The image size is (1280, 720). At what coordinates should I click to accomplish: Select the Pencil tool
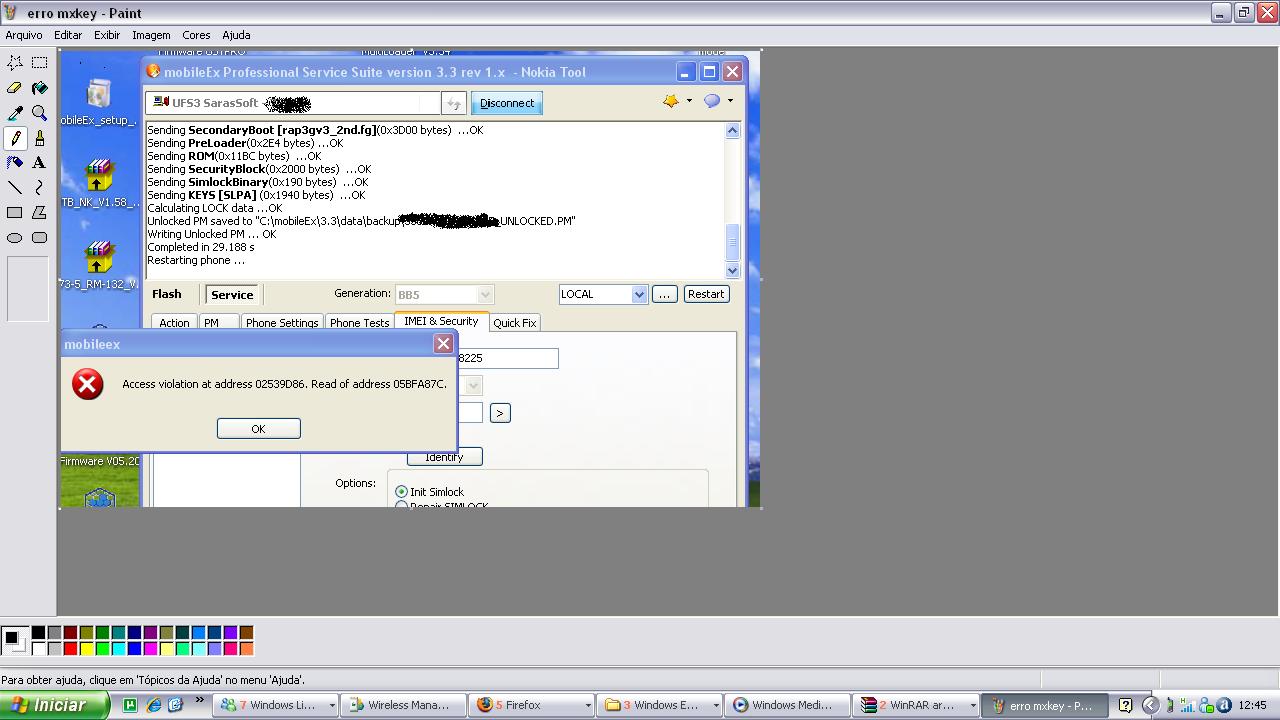point(15,138)
